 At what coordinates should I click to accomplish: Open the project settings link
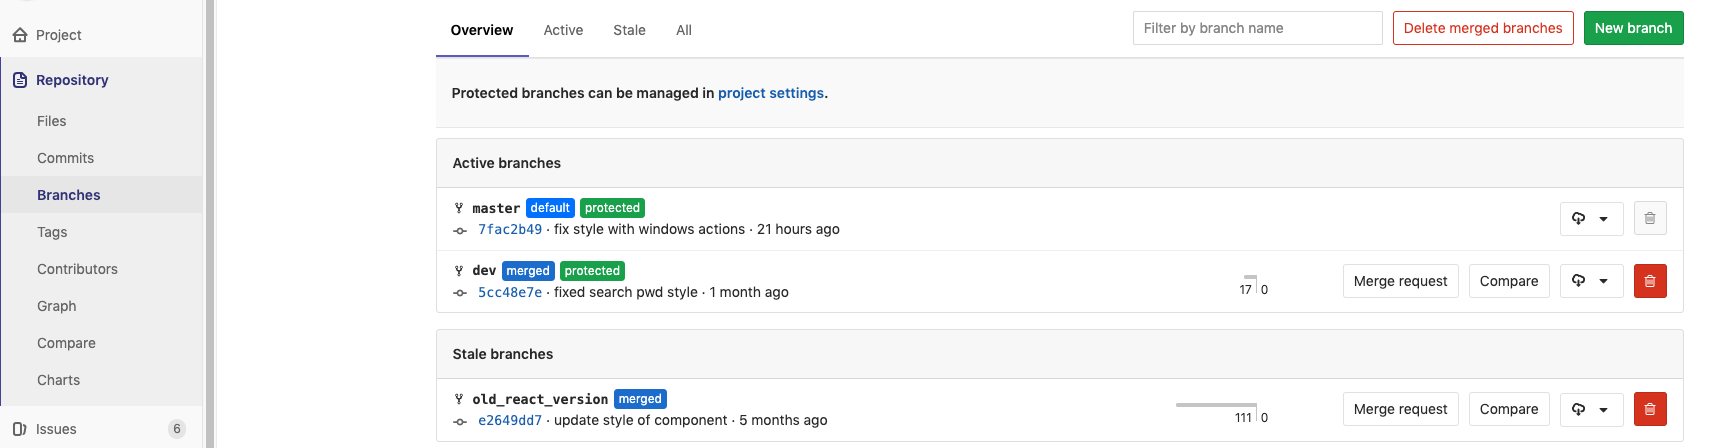click(x=770, y=93)
